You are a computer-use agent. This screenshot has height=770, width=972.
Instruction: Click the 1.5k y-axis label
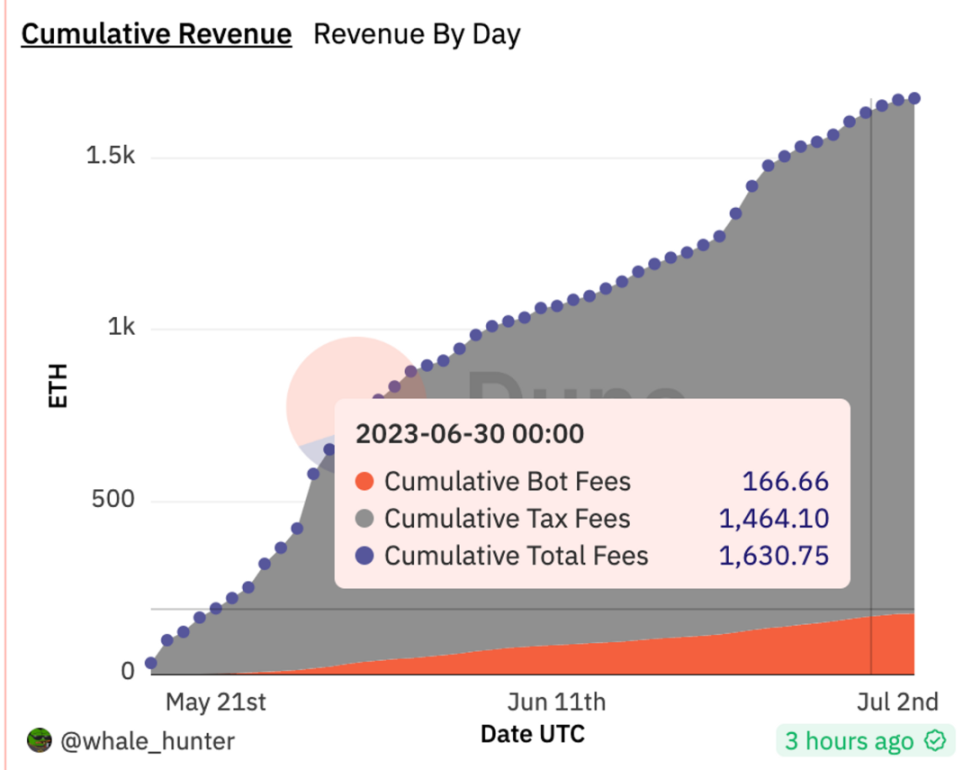point(110,155)
